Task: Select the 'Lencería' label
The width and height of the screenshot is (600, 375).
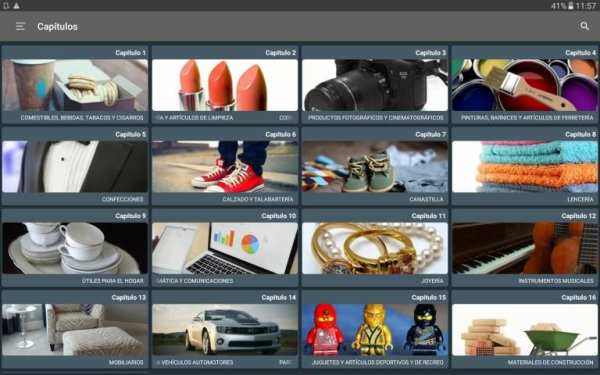Action: tap(580, 199)
